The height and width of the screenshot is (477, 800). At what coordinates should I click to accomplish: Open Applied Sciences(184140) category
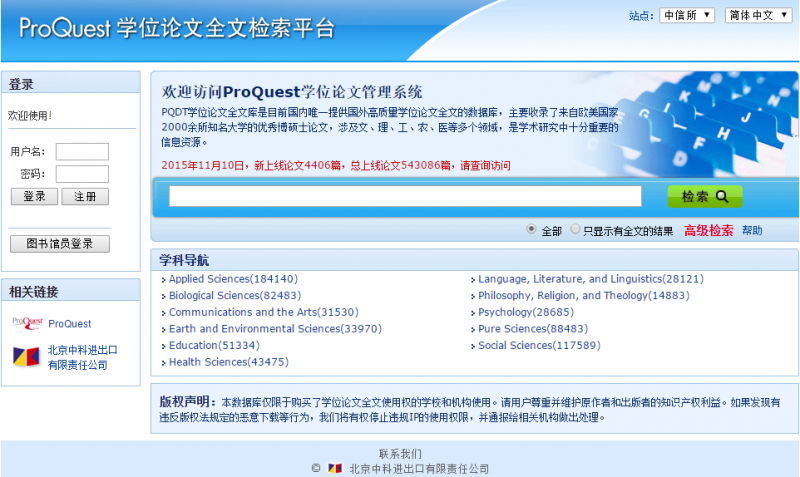point(233,279)
